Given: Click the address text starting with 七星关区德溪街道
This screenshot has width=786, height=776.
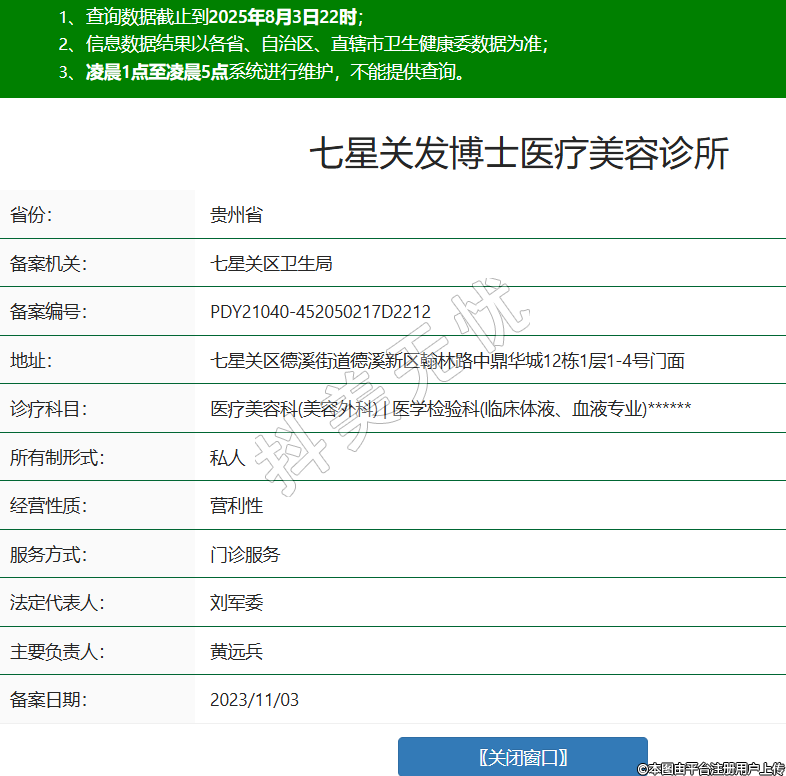Looking at the screenshot, I should tap(447, 360).
